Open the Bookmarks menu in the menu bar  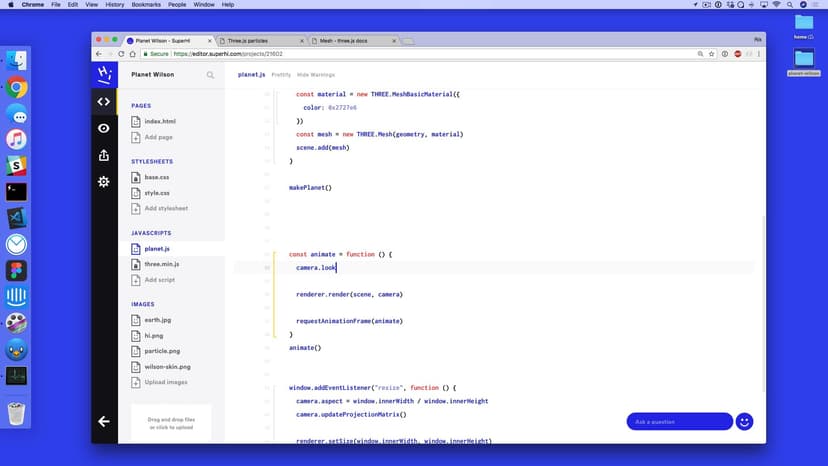(x=144, y=5)
